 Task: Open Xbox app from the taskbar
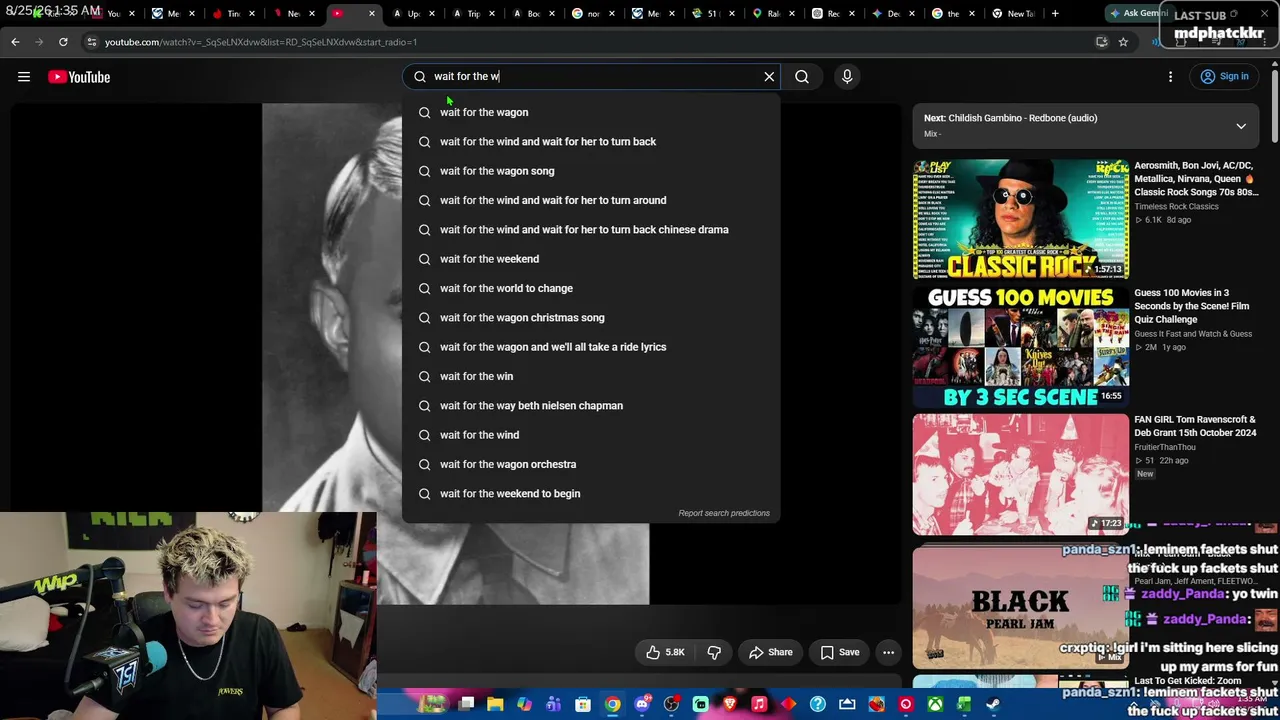coord(935,704)
